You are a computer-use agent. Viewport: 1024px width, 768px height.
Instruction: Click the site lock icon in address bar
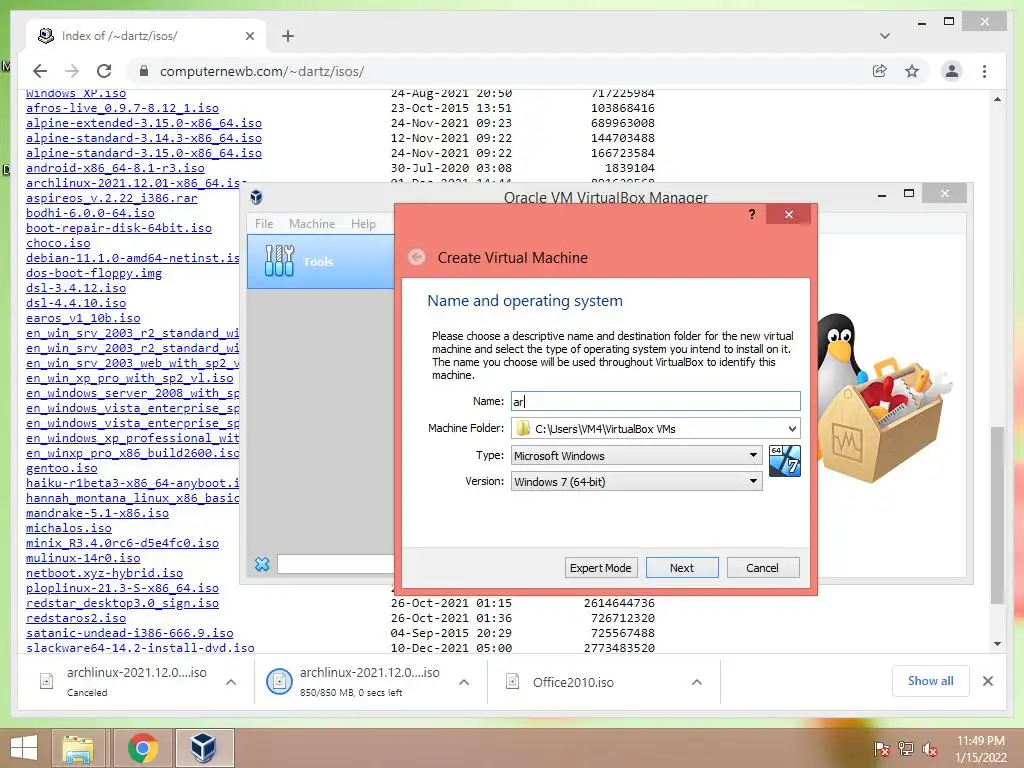[144, 71]
